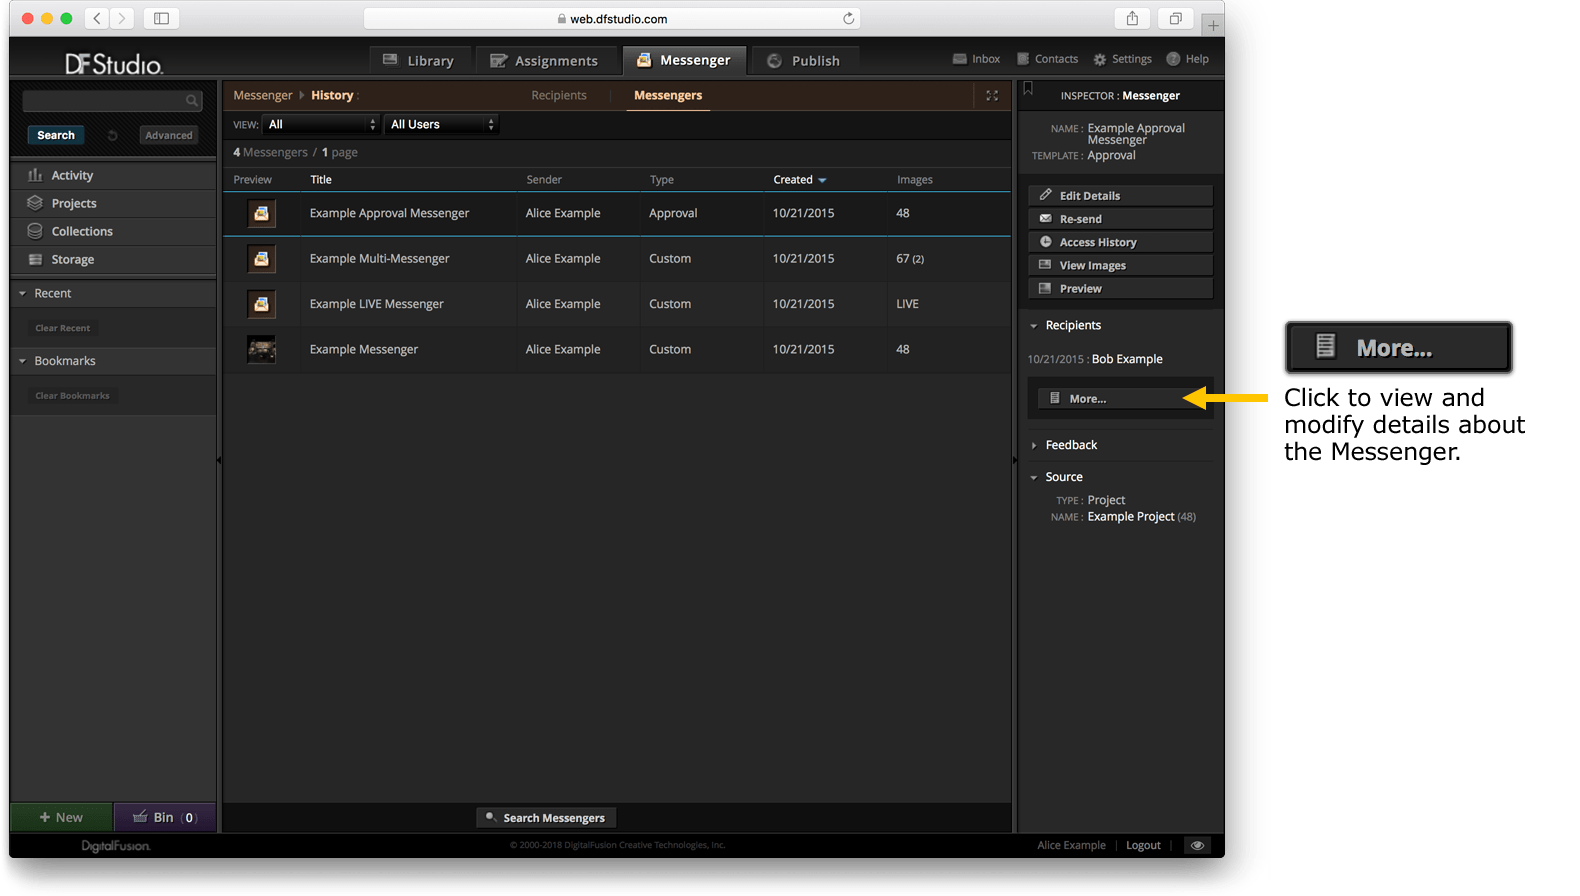Click Alice Example account link
This screenshot has height=896, width=1580.
click(1071, 845)
